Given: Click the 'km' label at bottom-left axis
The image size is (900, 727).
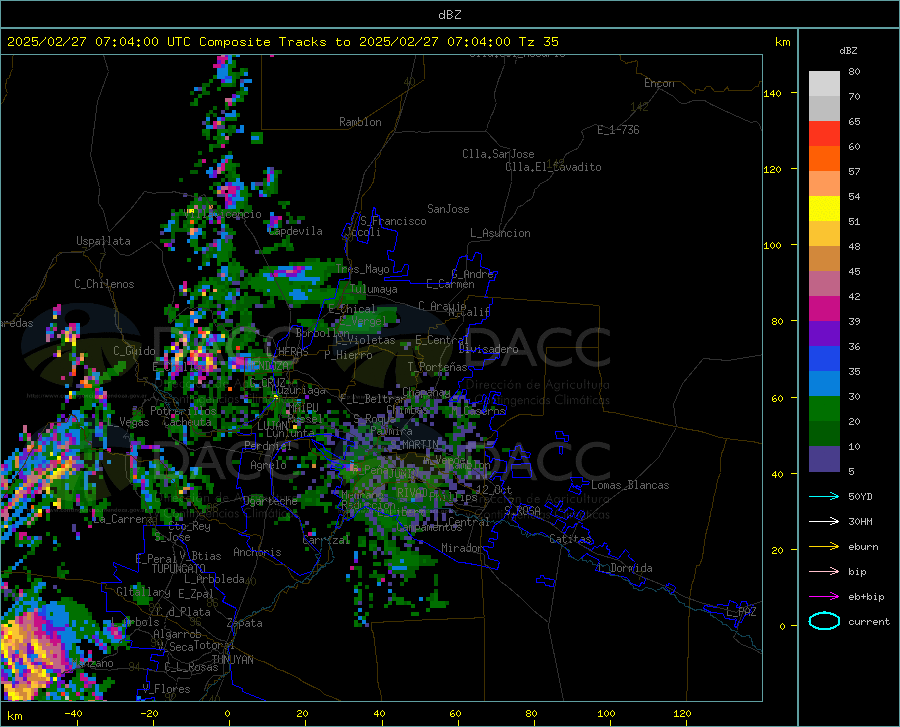Looking at the screenshot, I should click(14, 716).
